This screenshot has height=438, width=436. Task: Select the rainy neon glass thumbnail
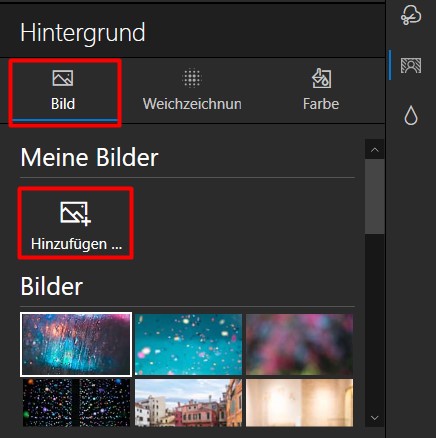76,344
